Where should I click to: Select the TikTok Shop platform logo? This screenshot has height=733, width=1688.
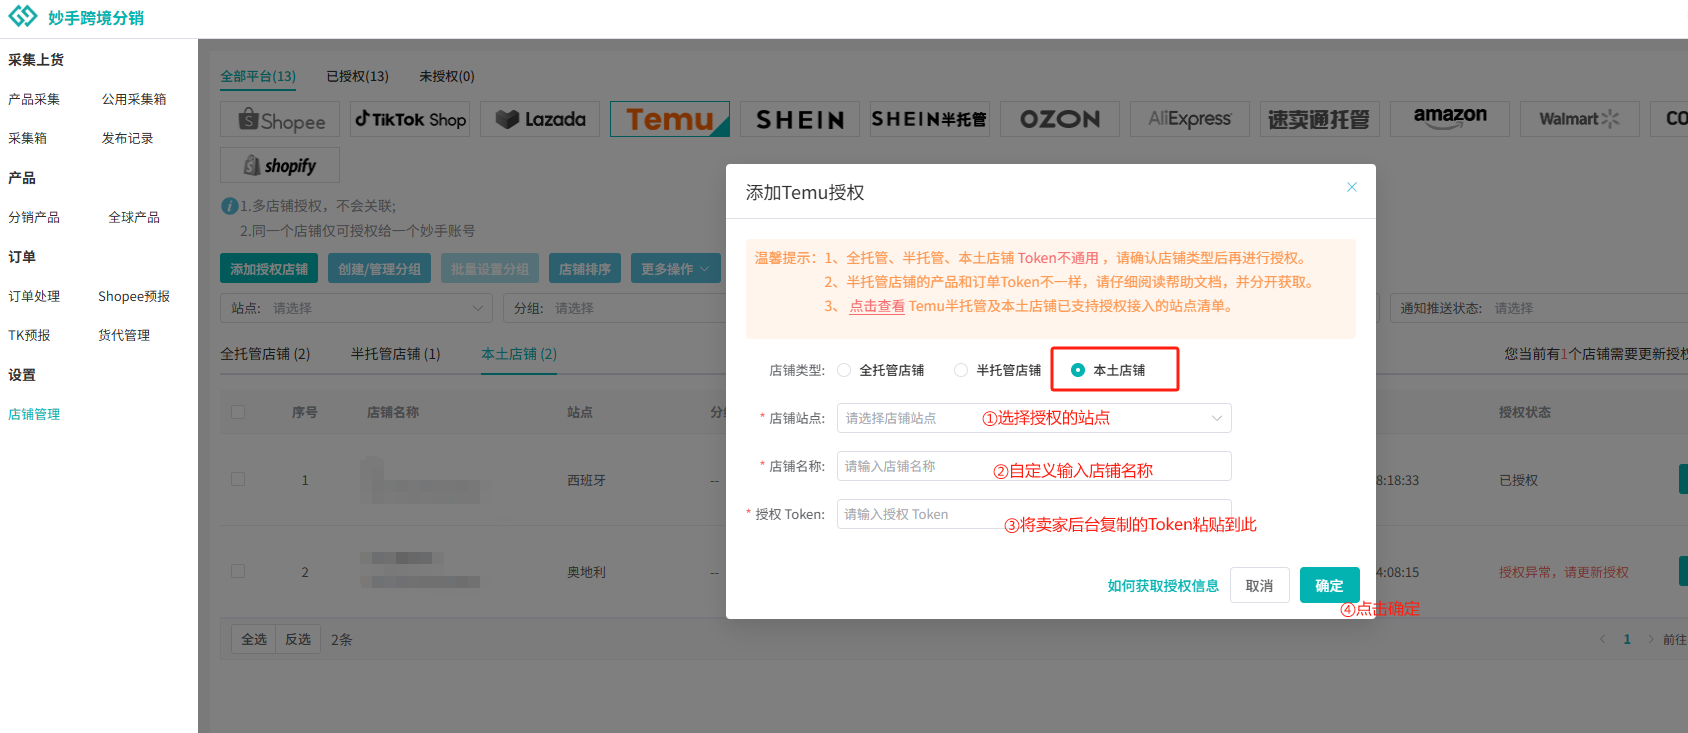(x=410, y=119)
